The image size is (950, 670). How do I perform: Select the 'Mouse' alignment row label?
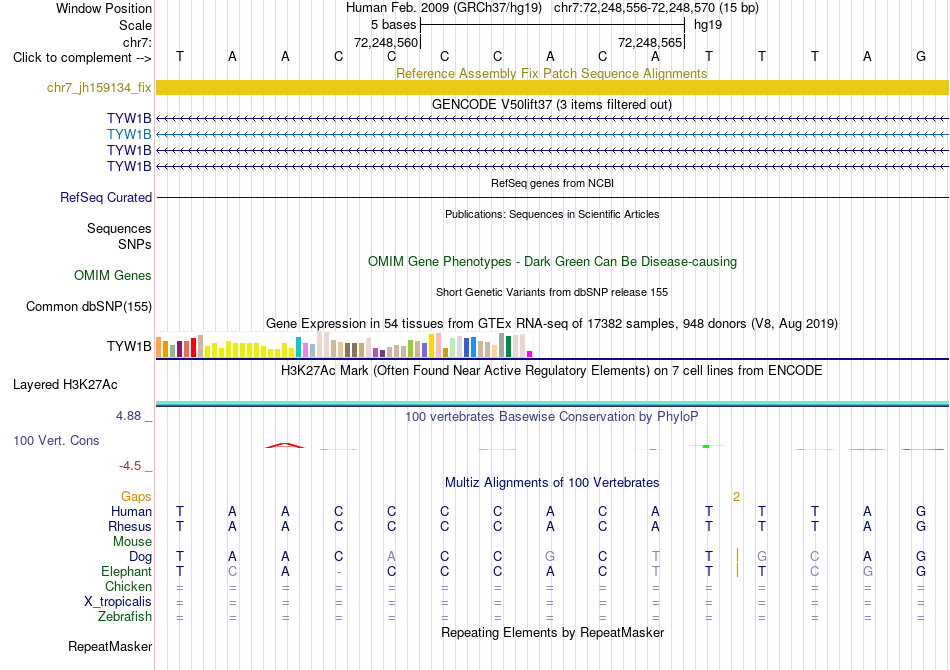coord(132,542)
